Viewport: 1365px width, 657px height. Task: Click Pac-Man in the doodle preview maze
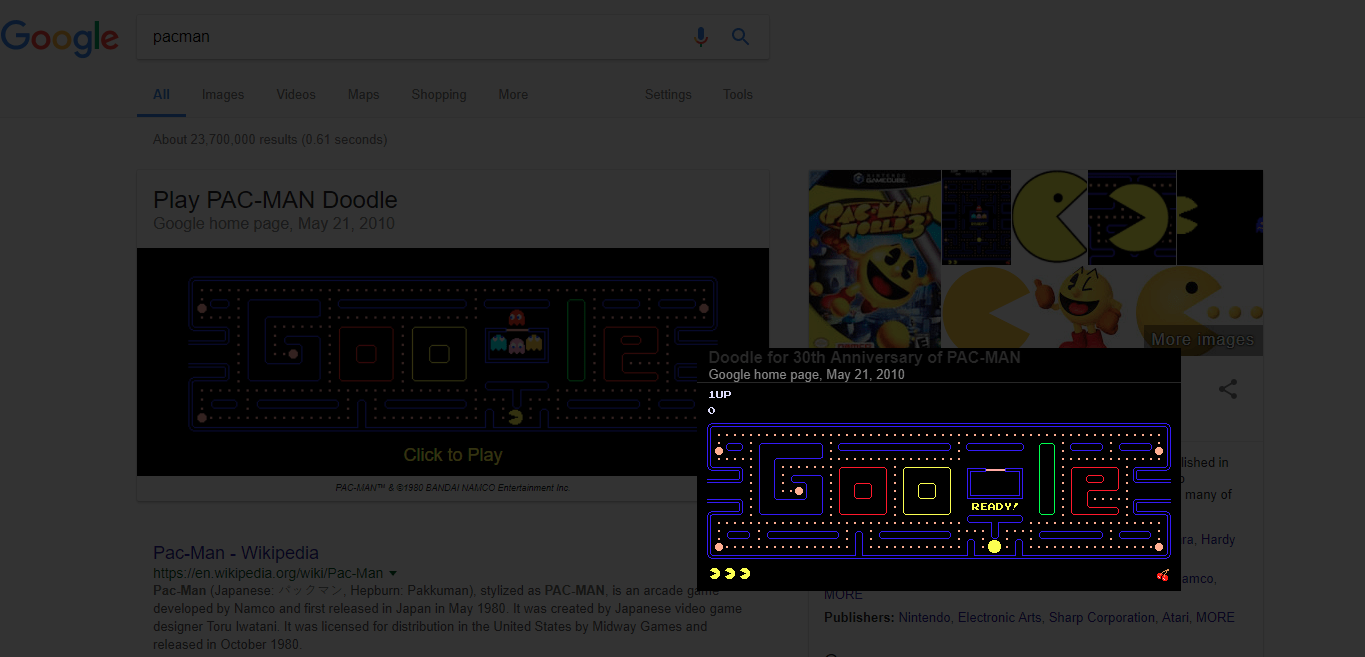tap(515, 416)
